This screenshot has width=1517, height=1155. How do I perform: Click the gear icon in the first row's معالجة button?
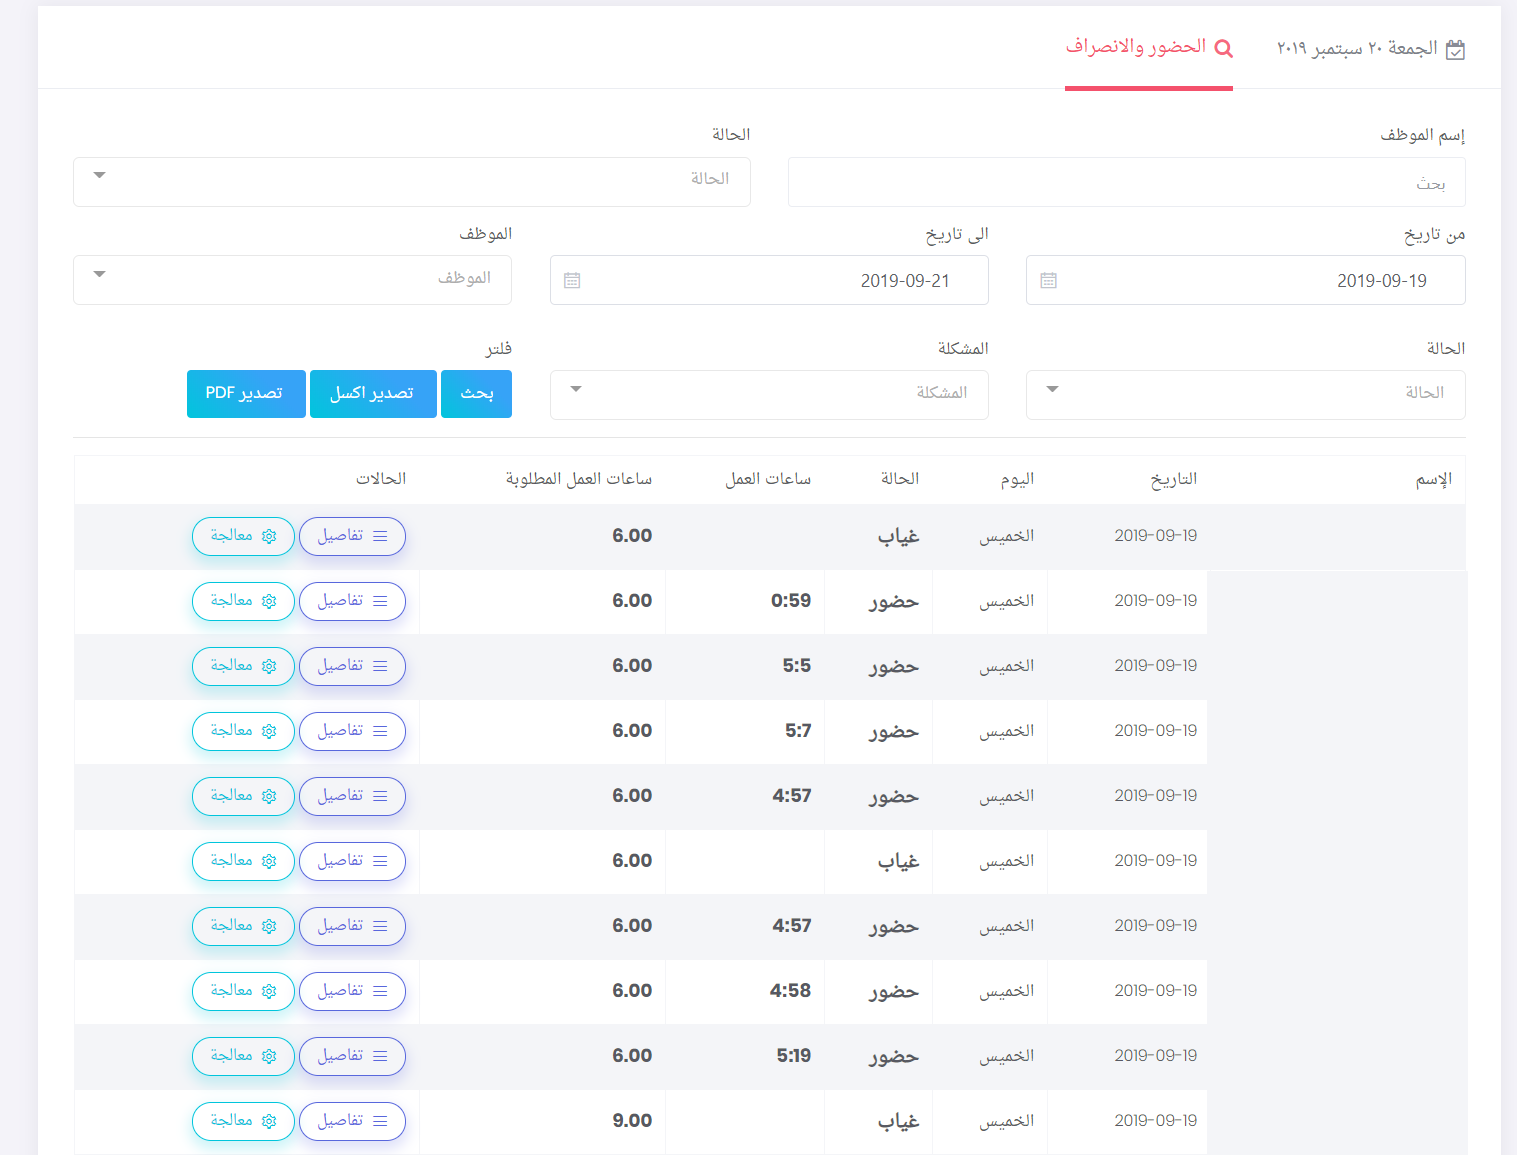tap(269, 537)
